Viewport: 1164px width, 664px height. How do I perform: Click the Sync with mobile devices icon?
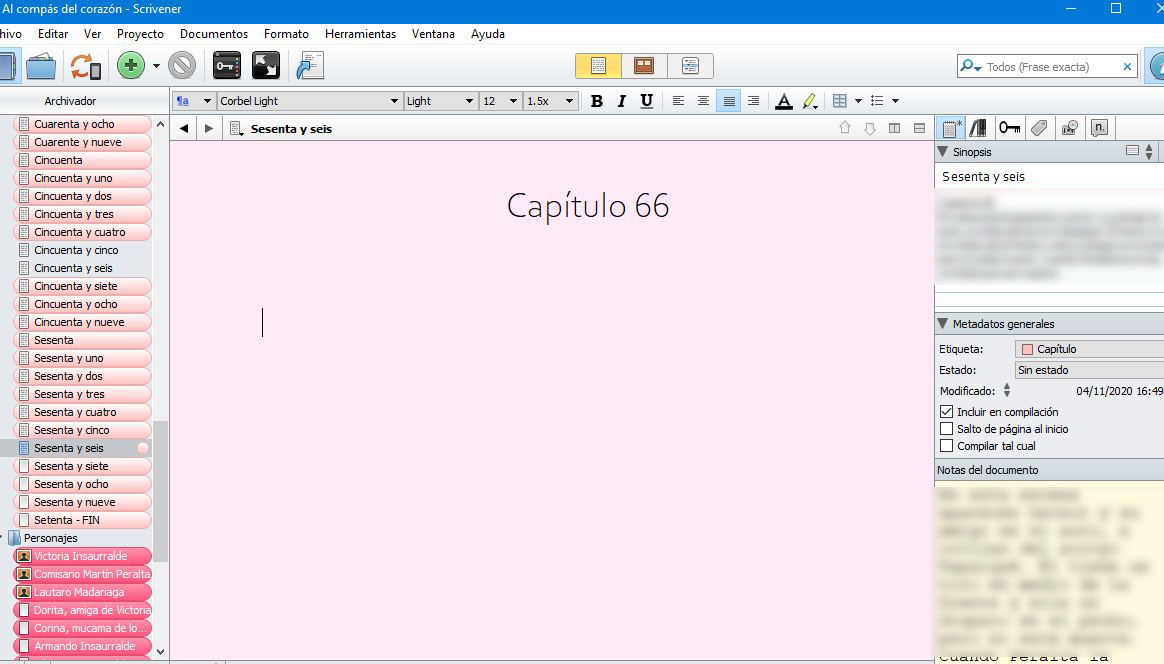pyautogui.click(x=85, y=66)
